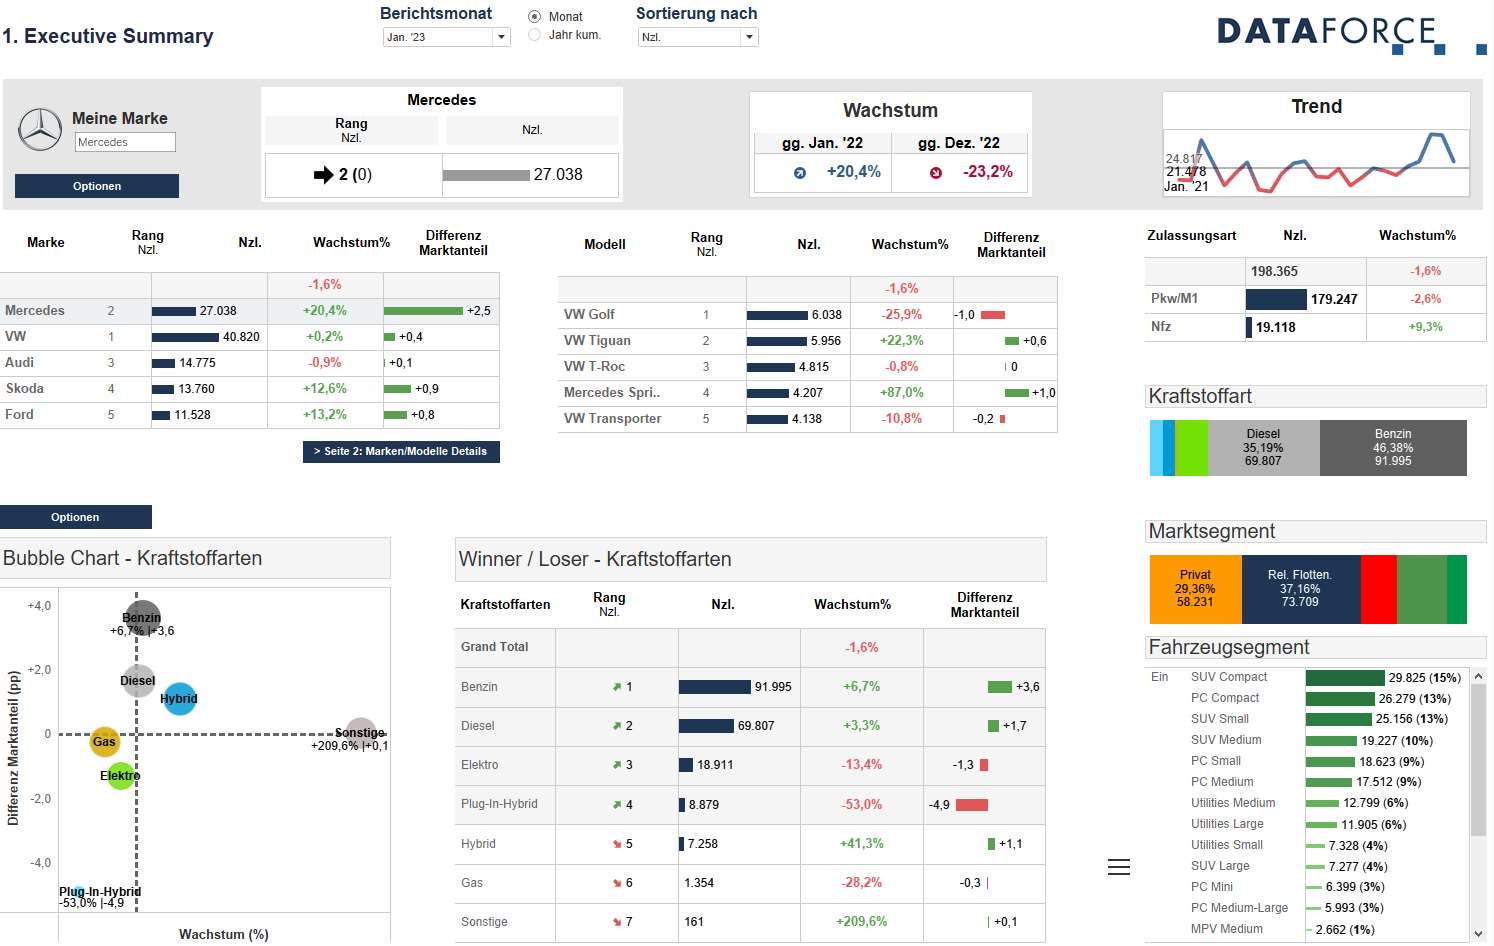
Task: Select the VW row in Marke table
Action: point(250,337)
